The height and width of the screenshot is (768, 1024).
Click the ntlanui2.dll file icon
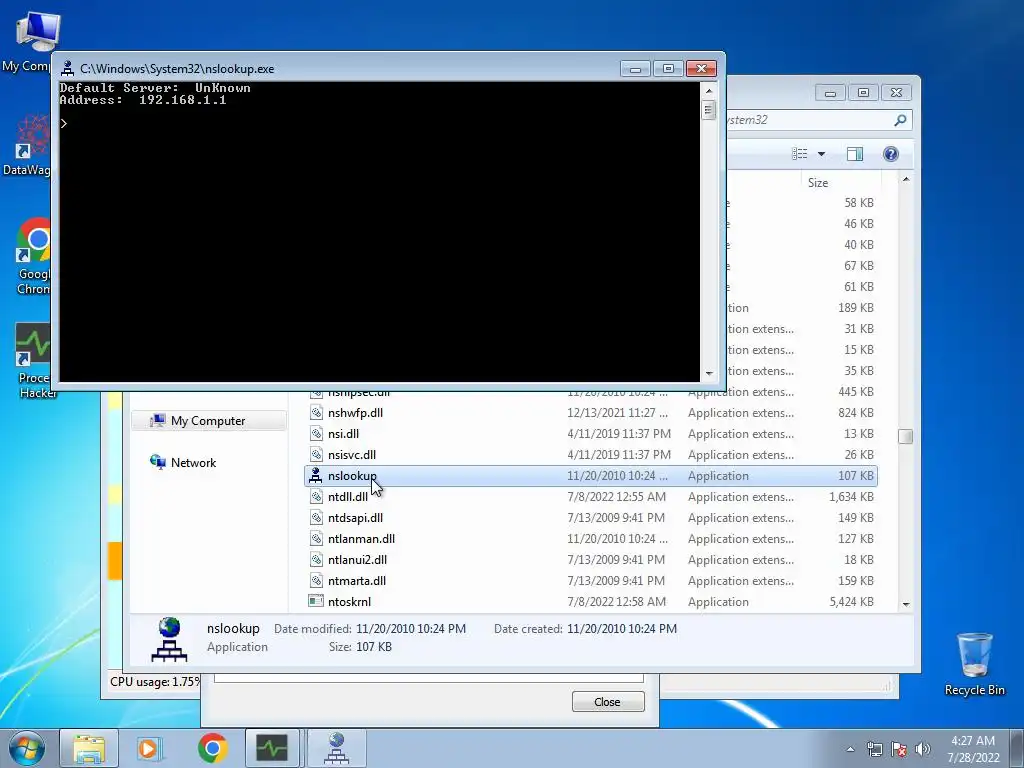point(316,560)
